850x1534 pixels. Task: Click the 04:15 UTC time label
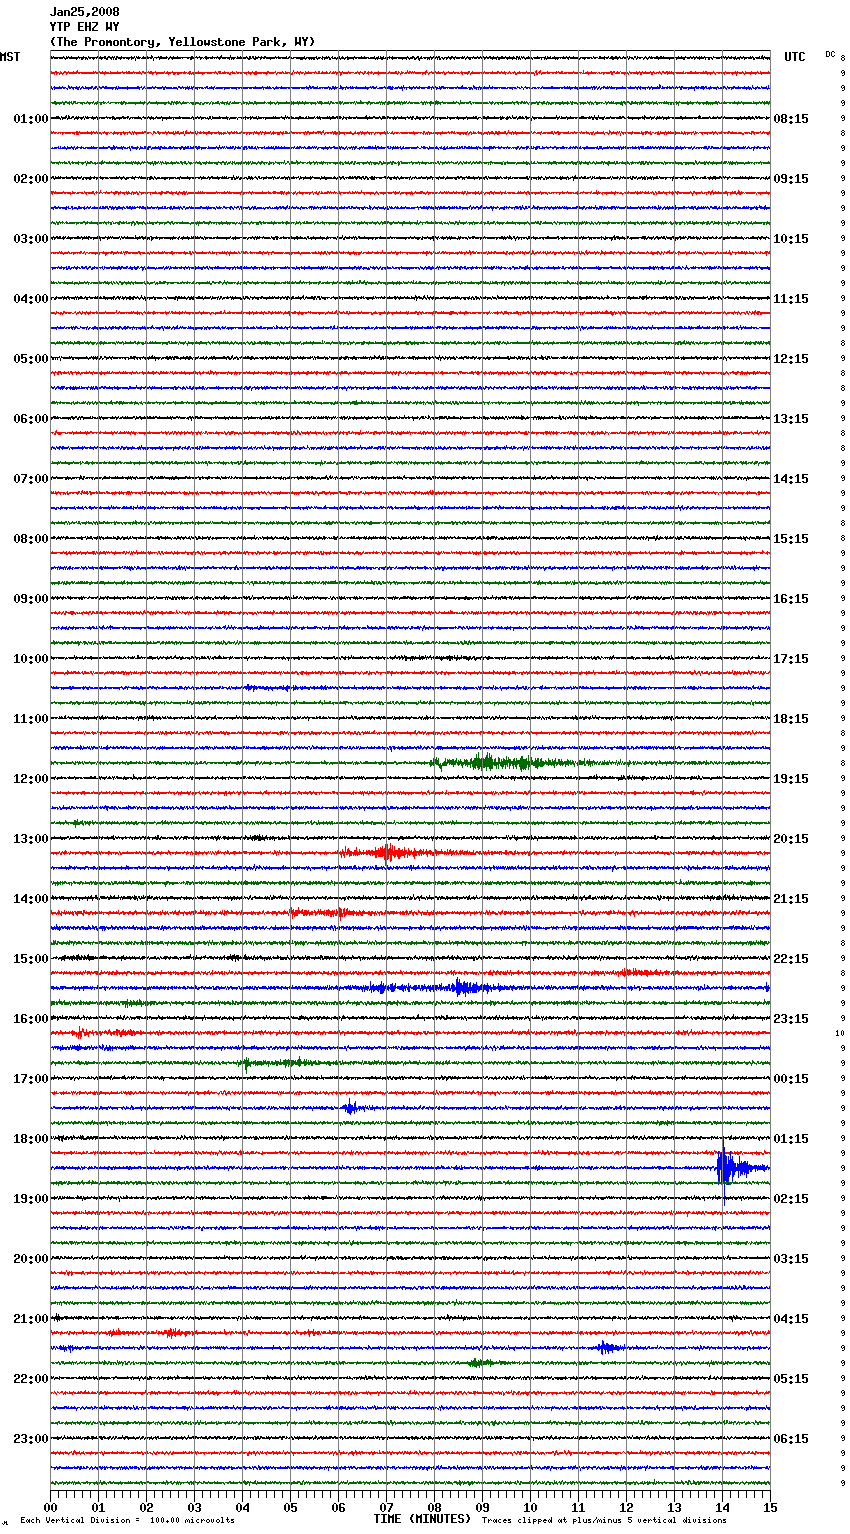(791, 1319)
